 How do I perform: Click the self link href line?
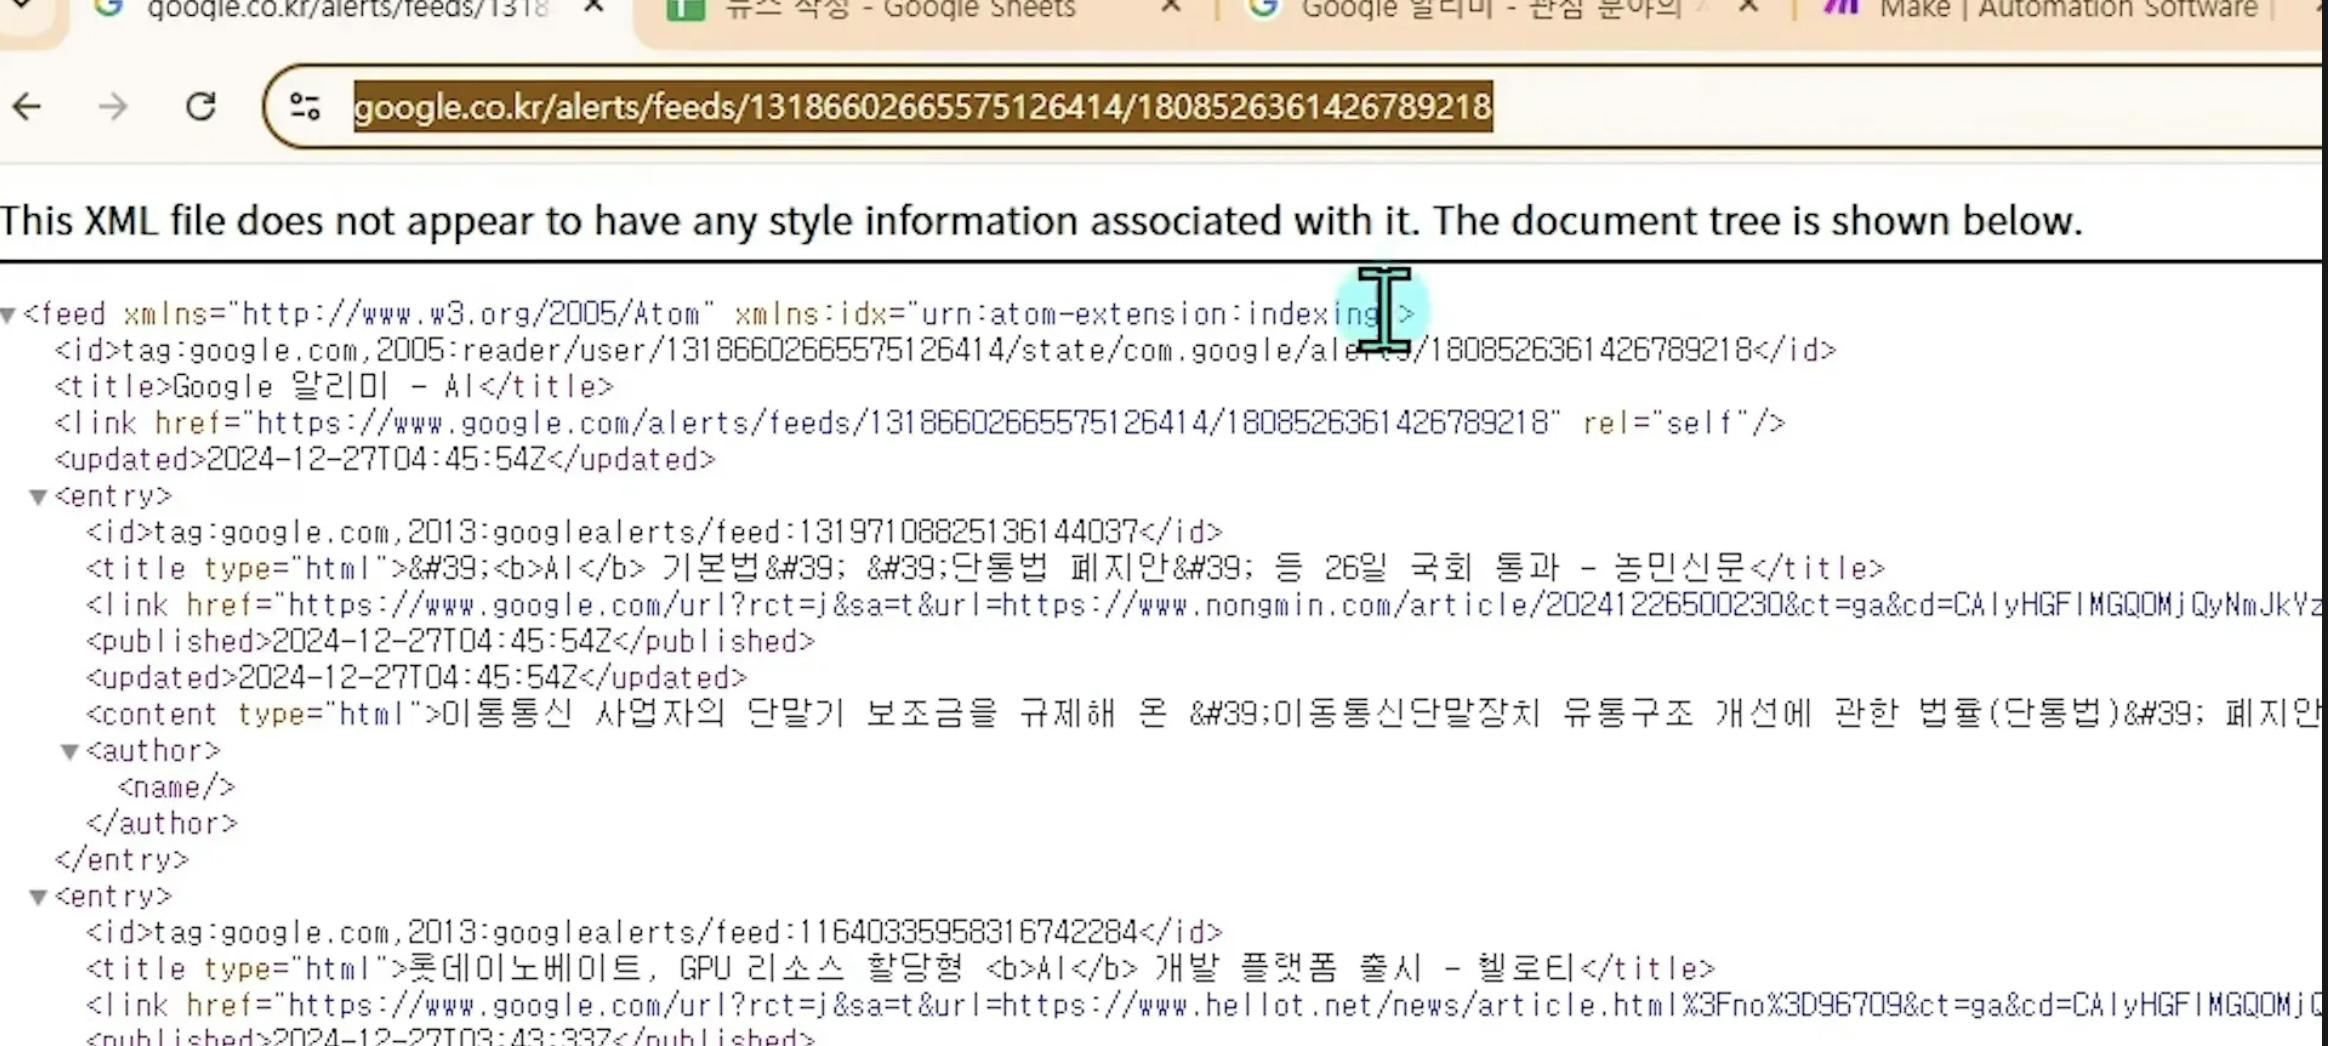(920, 423)
